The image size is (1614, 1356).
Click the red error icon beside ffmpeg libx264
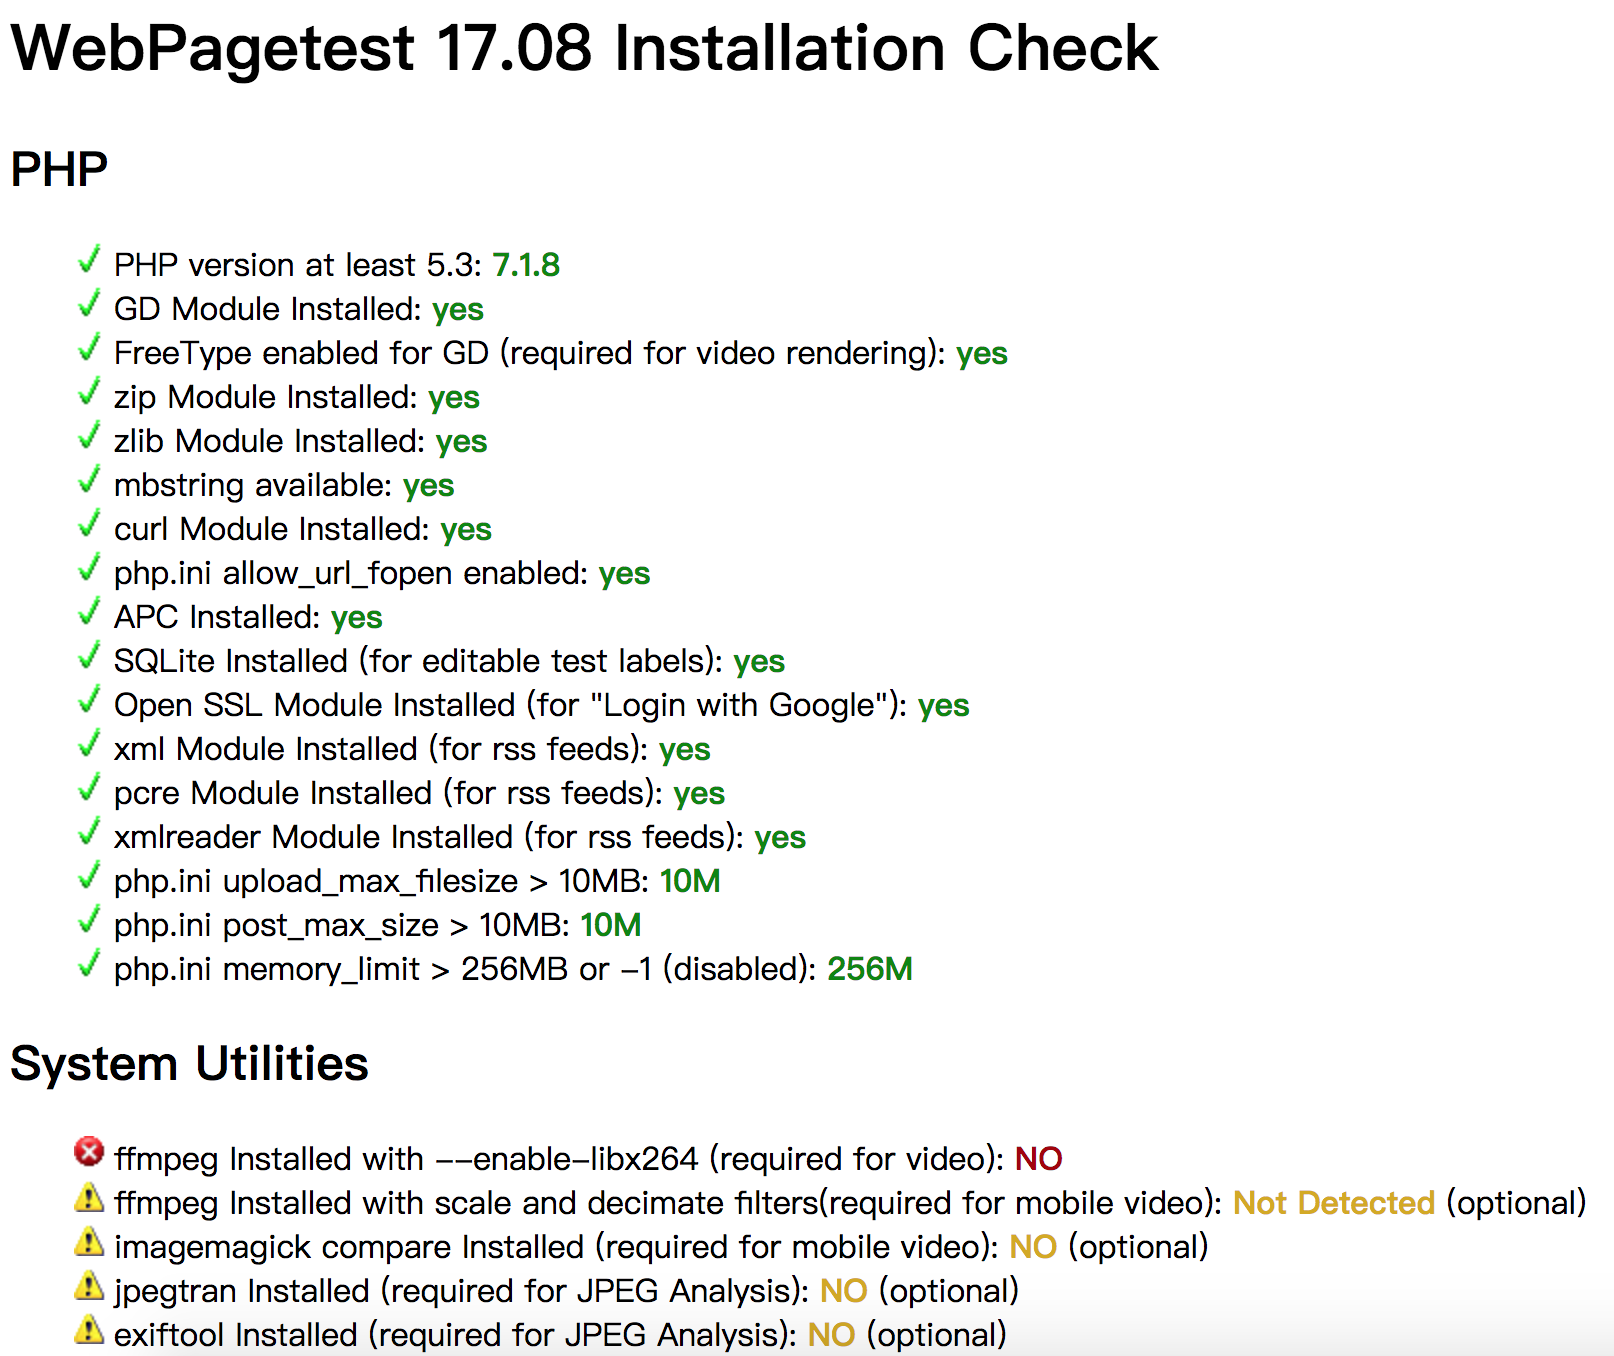(89, 1152)
